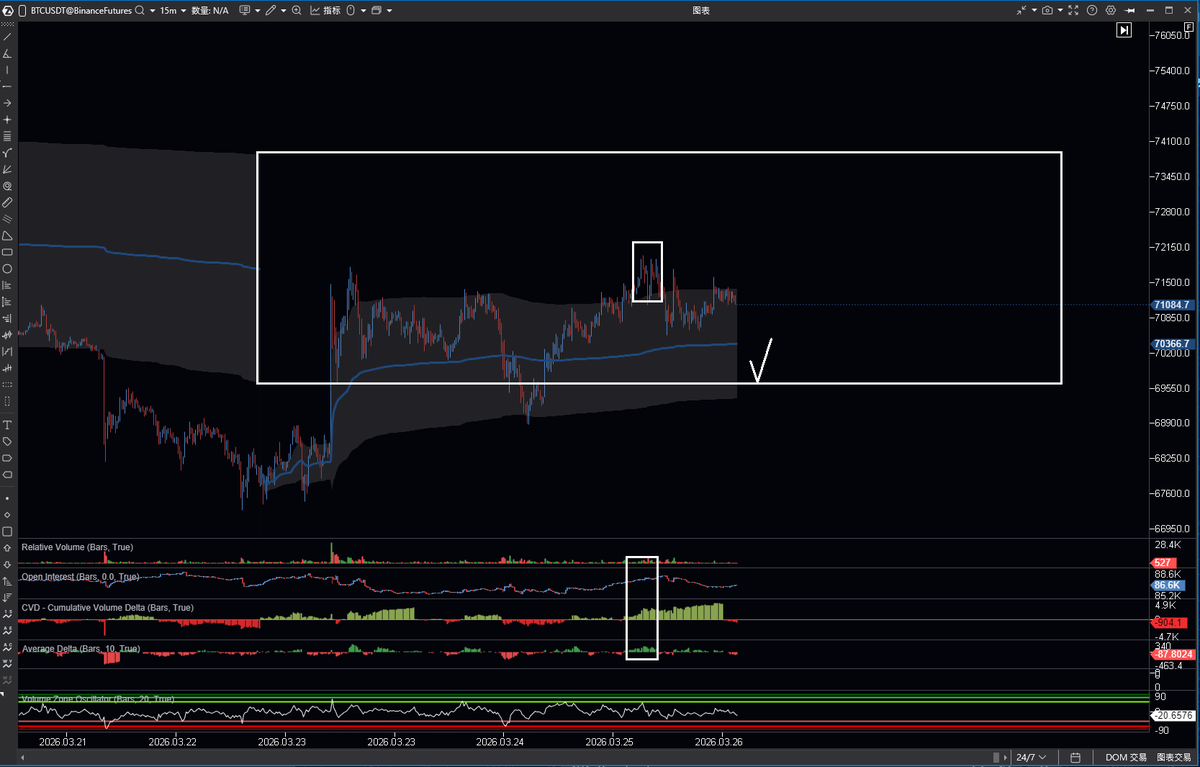
Task: Click the chart display monitor icon
Action: click(x=244, y=10)
